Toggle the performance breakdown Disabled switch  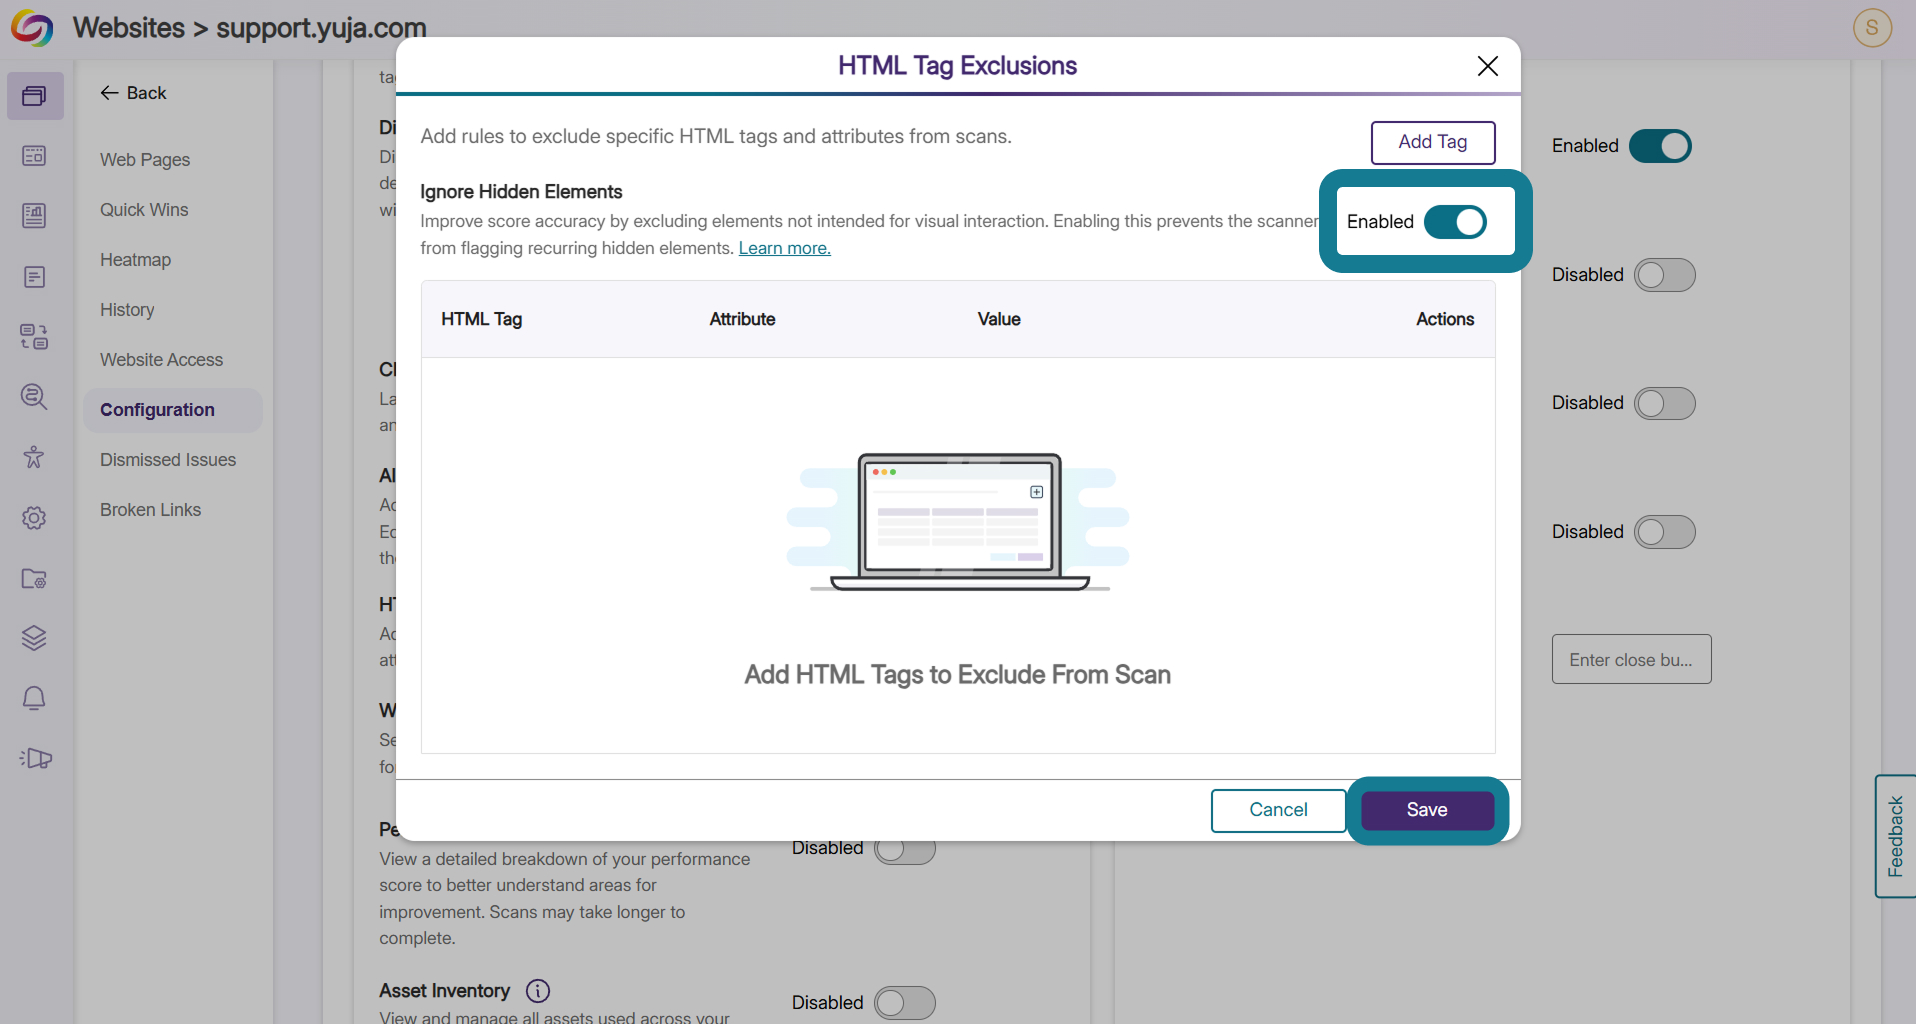pyautogui.click(x=904, y=850)
